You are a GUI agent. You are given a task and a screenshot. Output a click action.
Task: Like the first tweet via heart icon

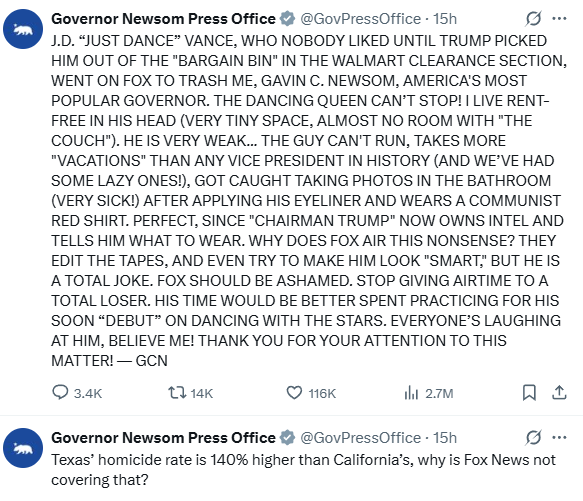(294, 393)
